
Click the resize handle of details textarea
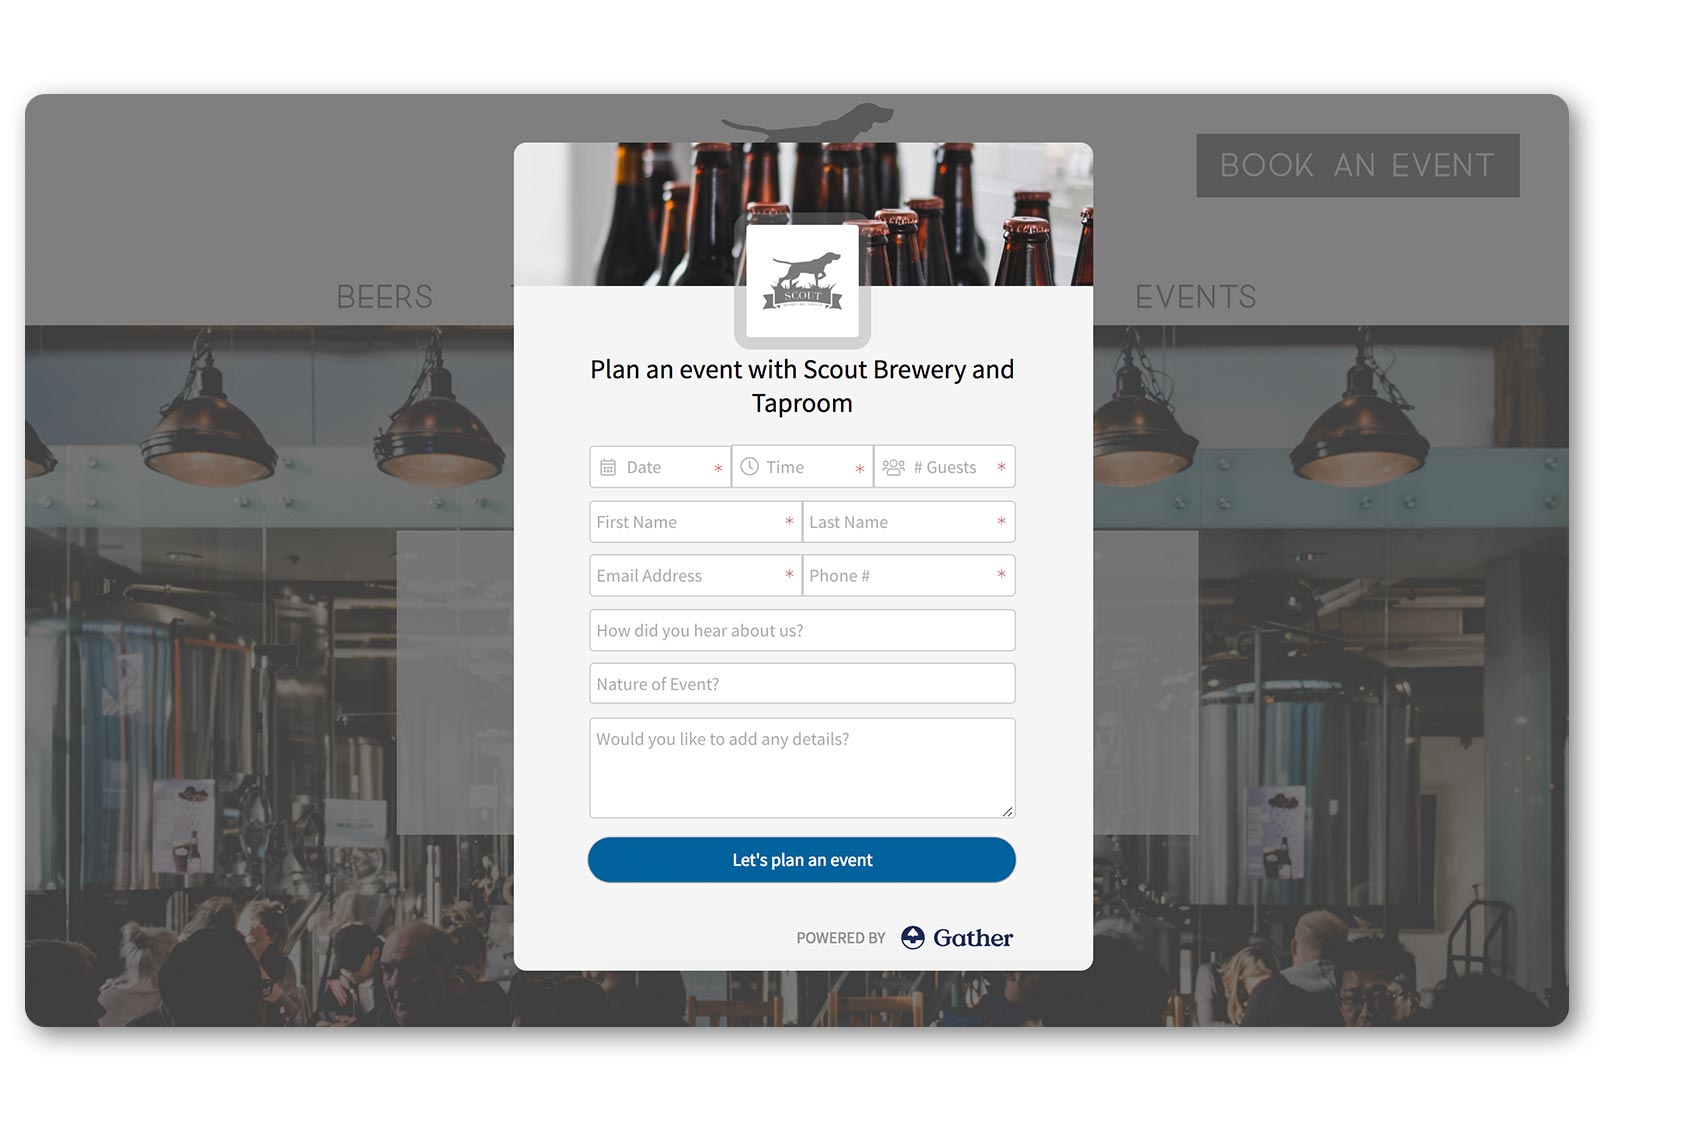tap(1008, 811)
